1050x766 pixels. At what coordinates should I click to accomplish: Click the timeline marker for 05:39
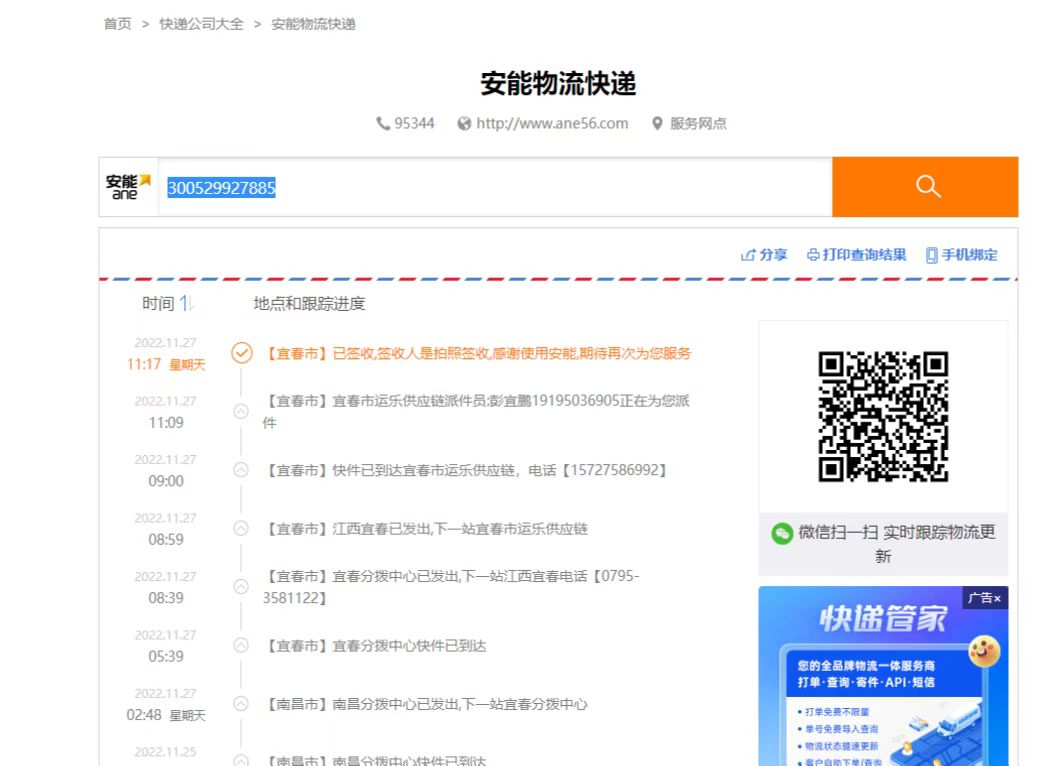coord(241,645)
